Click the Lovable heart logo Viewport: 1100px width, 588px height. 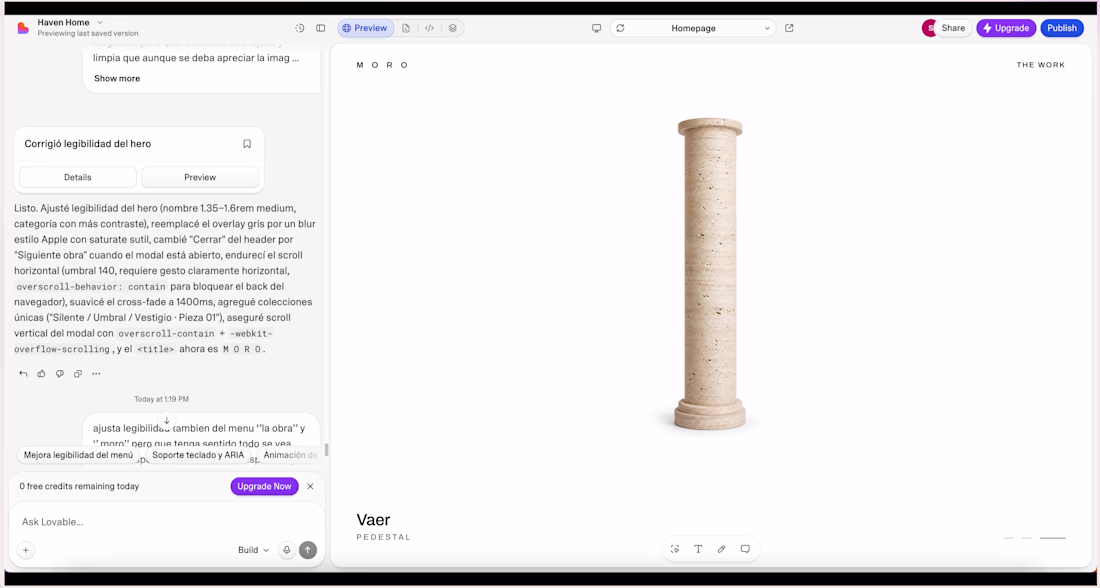click(x=23, y=28)
